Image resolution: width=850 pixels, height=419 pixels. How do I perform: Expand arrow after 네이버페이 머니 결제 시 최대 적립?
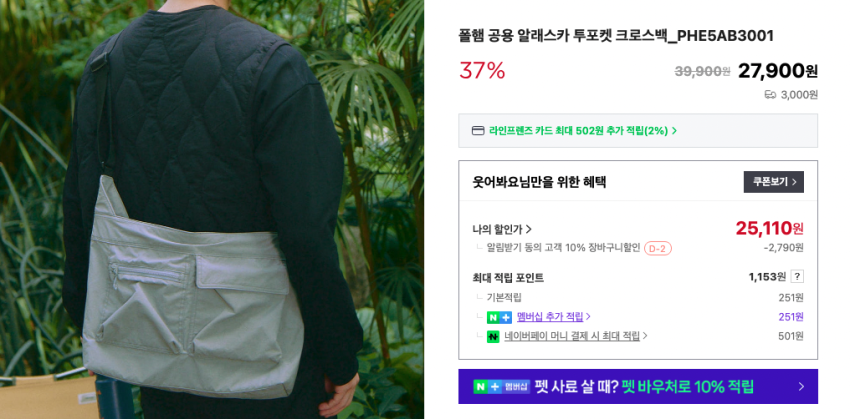click(x=645, y=336)
